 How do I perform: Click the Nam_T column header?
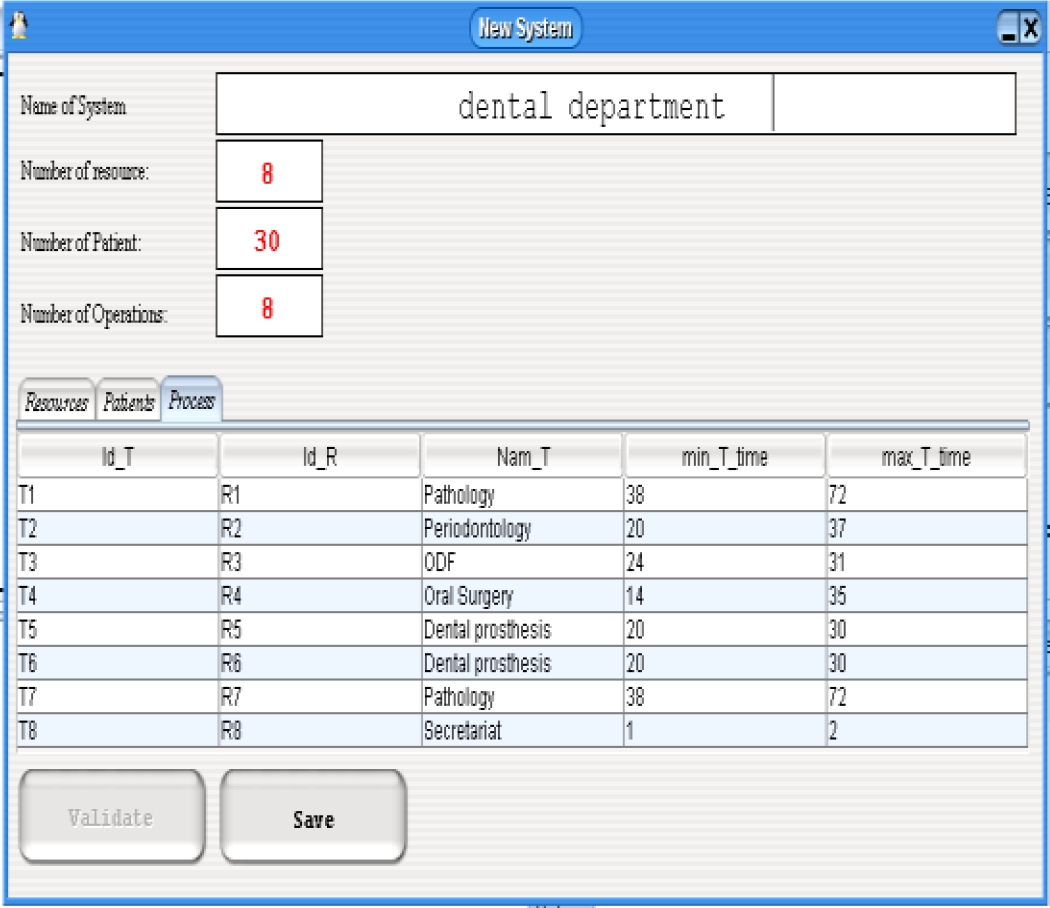(x=522, y=457)
